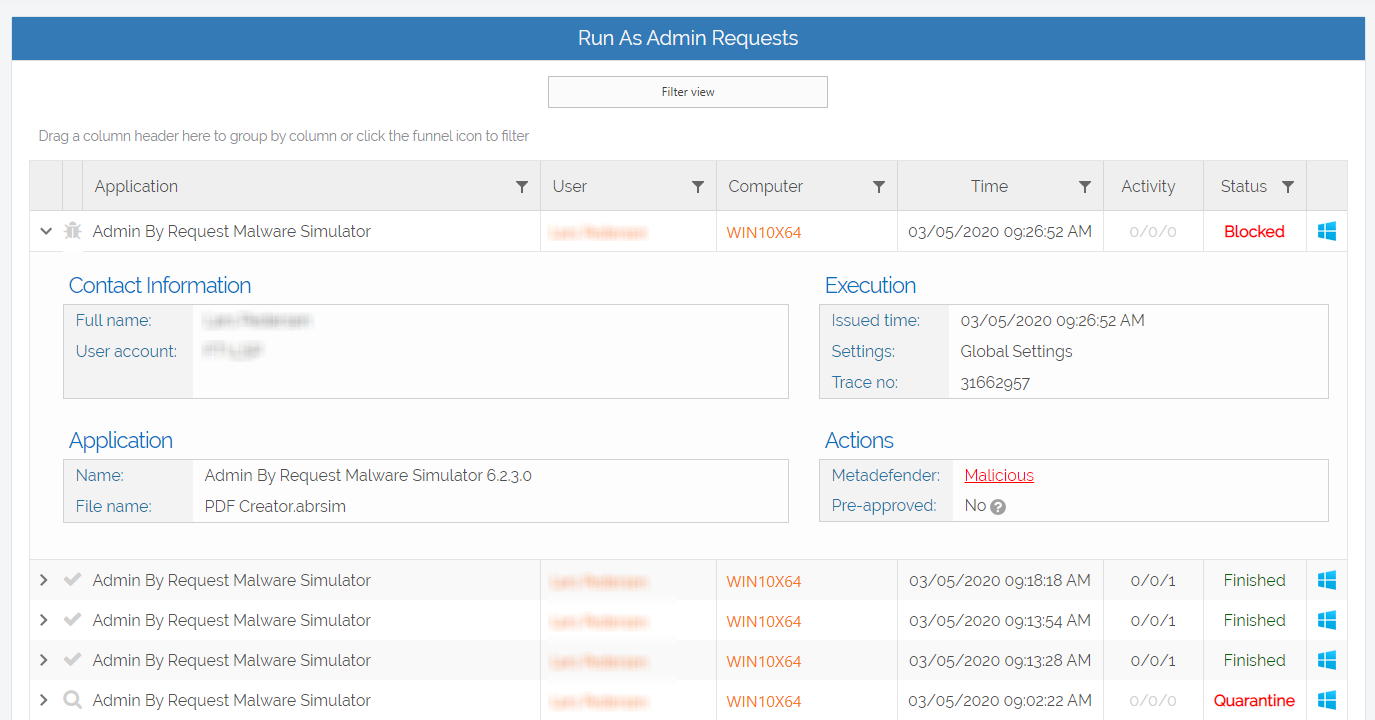
Task: Click the Filter view button
Action: (x=687, y=92)
